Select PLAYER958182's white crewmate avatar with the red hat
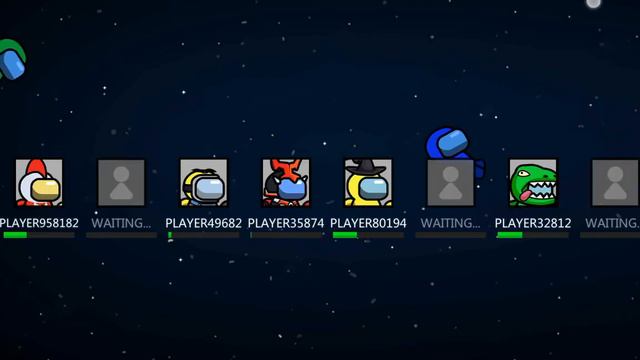 coord(39,182)
